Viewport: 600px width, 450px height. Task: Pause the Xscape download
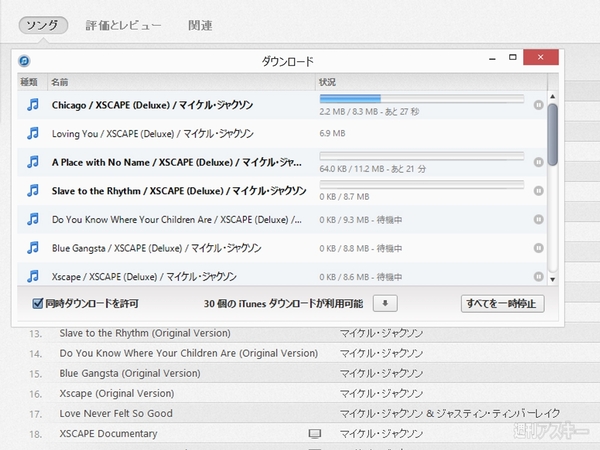538,276
